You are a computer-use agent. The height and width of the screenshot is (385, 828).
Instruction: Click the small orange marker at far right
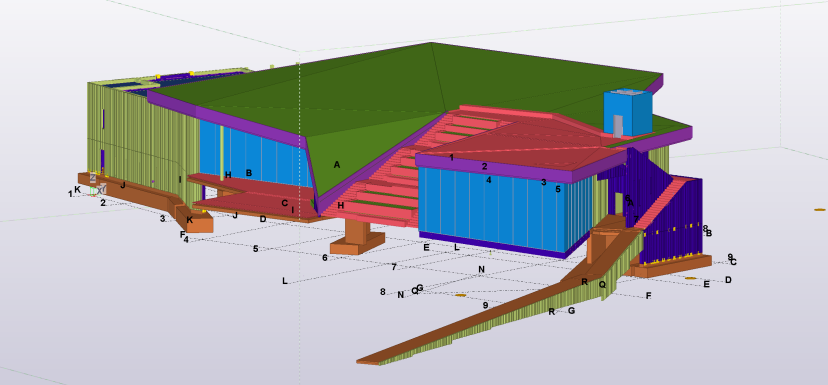tap(820, 210)
